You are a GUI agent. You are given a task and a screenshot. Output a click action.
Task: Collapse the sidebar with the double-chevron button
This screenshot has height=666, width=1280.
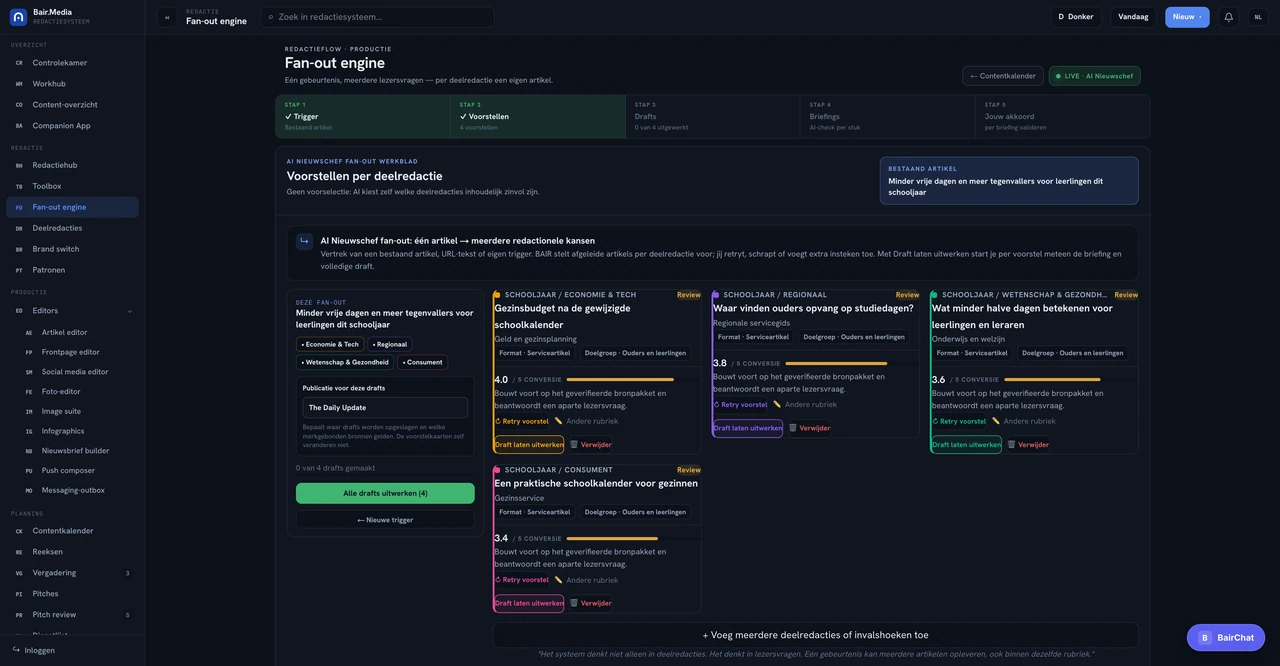(167, 17)
